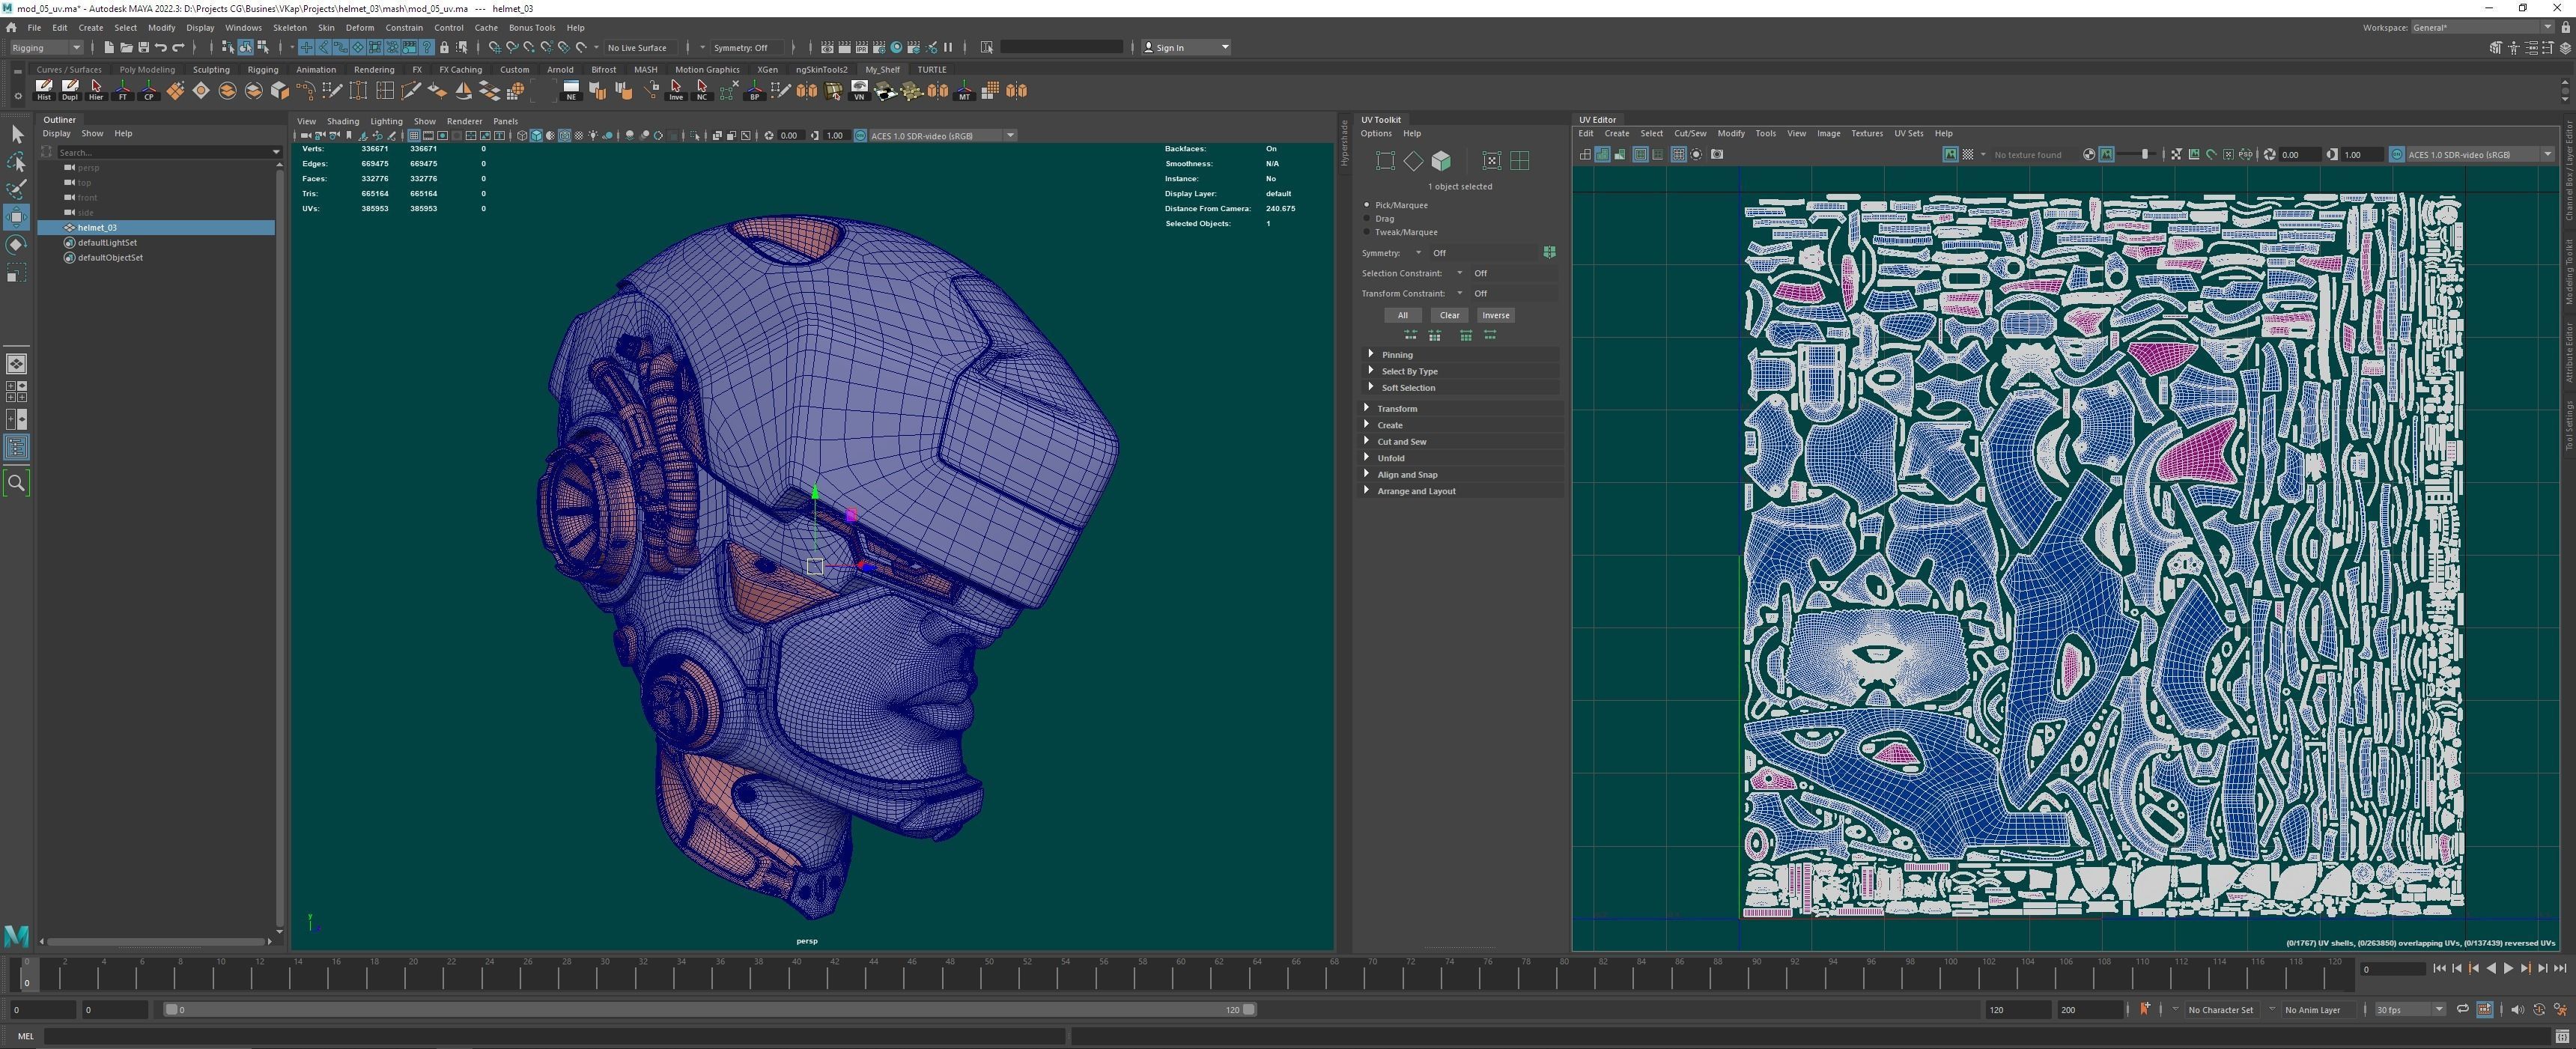Viewport: 2576px width, 1049px height.
Task: Click the Dupl shelf button
Action: pos(70,91)
